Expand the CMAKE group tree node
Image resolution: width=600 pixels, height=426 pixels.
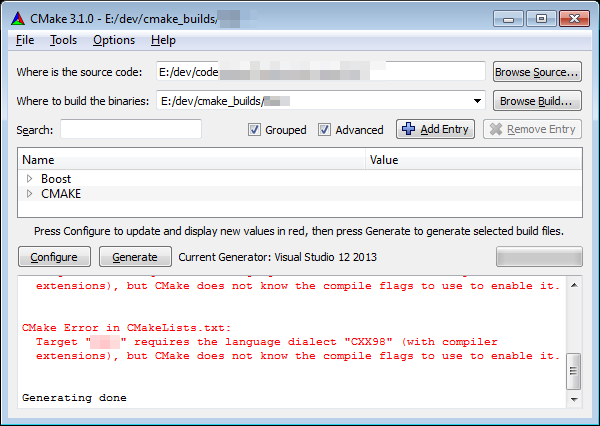[x=30, y=193]
